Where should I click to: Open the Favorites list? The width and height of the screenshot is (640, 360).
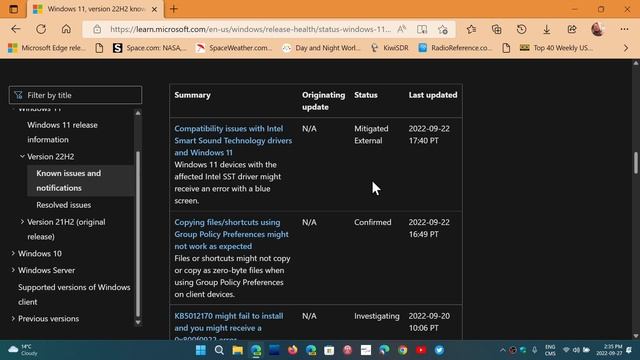point(471,29)
